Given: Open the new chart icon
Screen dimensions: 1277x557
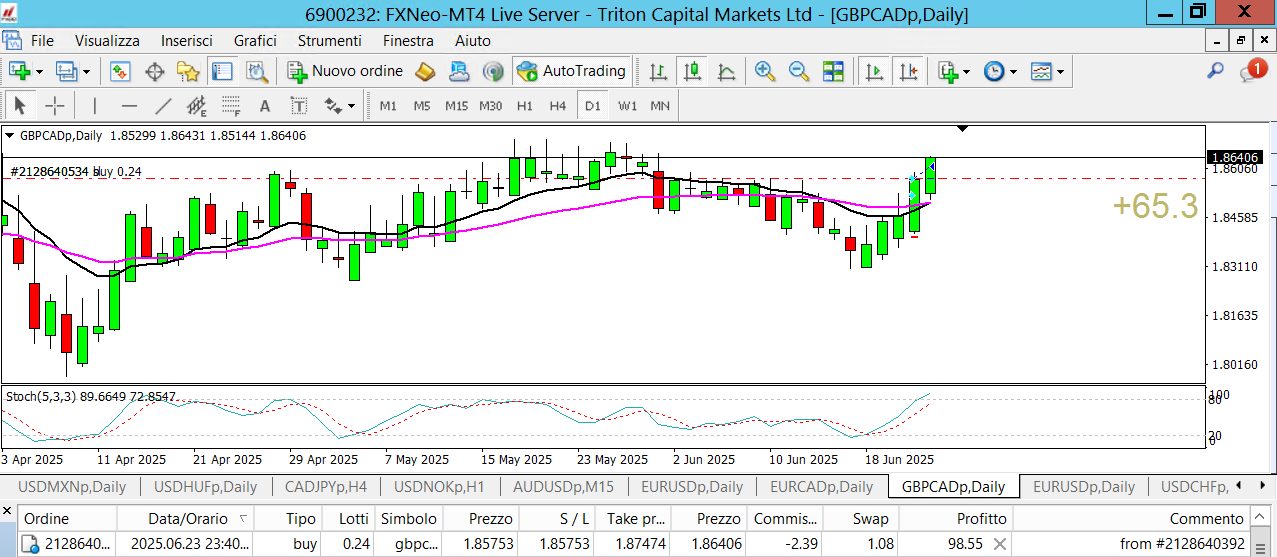Looking at the screenshot, I should point(19,71).
